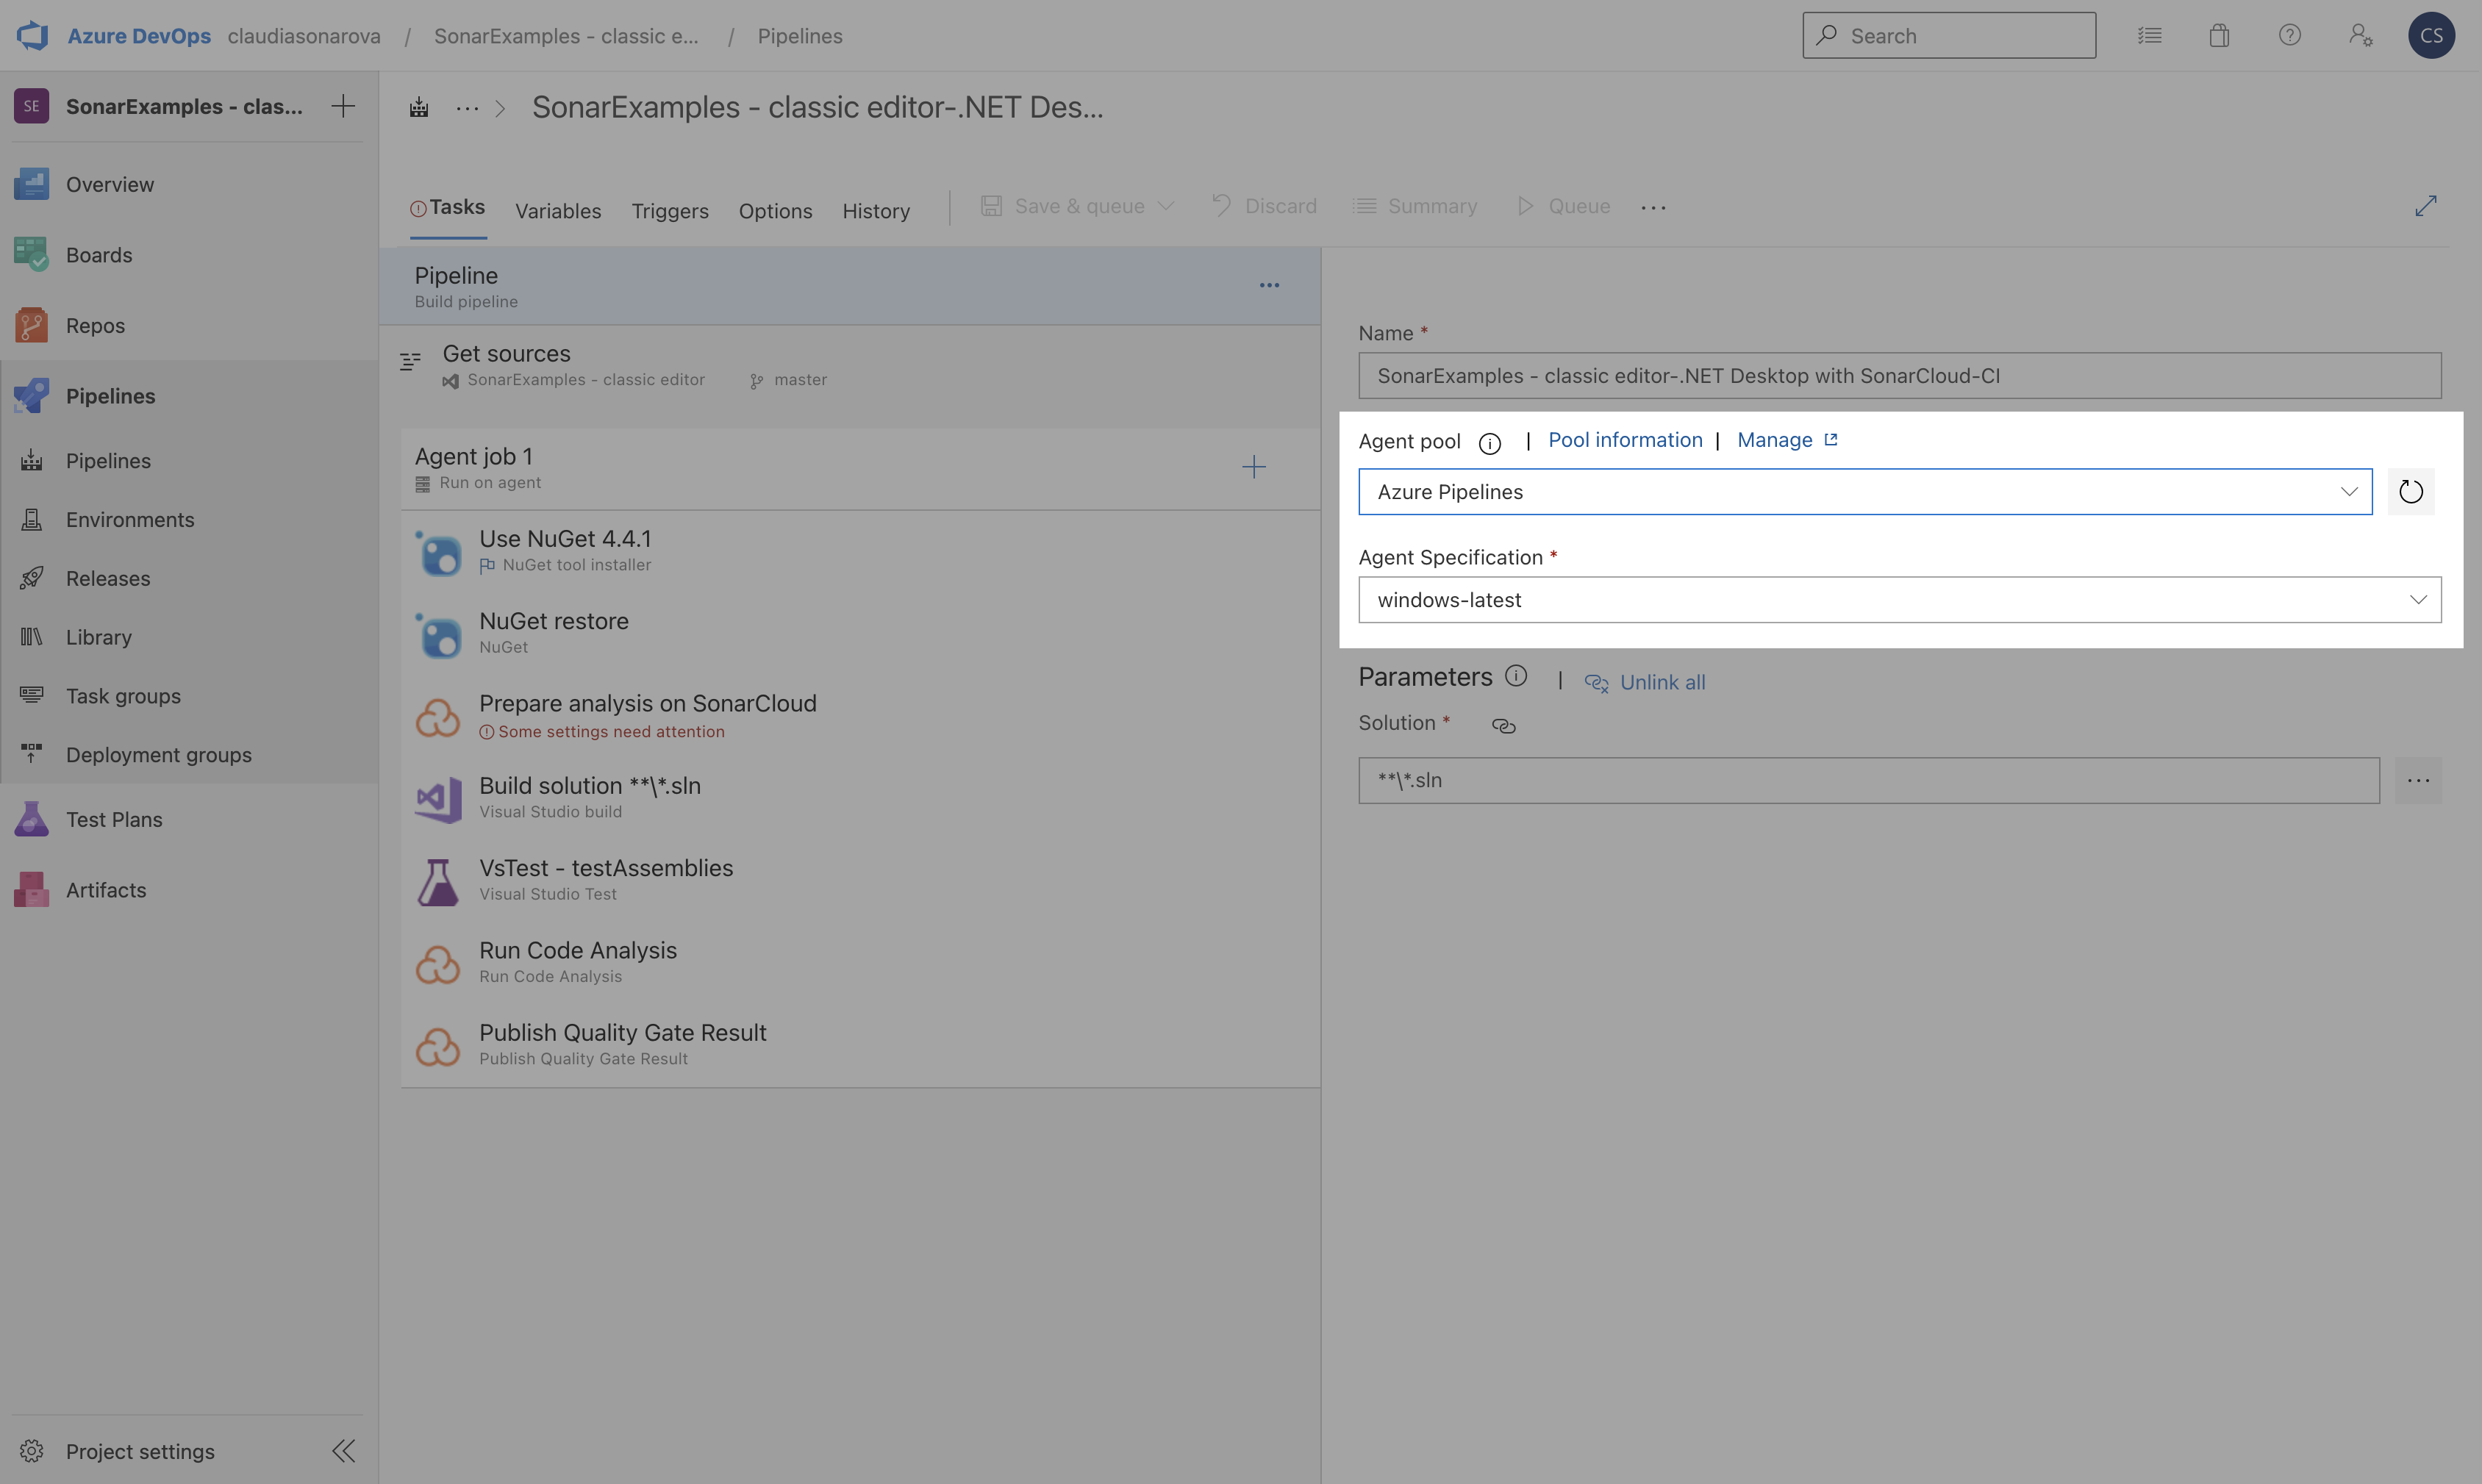Screen dimensions: 2482x1484
Task: Open the breadcrumb ellipsis before pipeline title
Action: [x=467, y=107]
